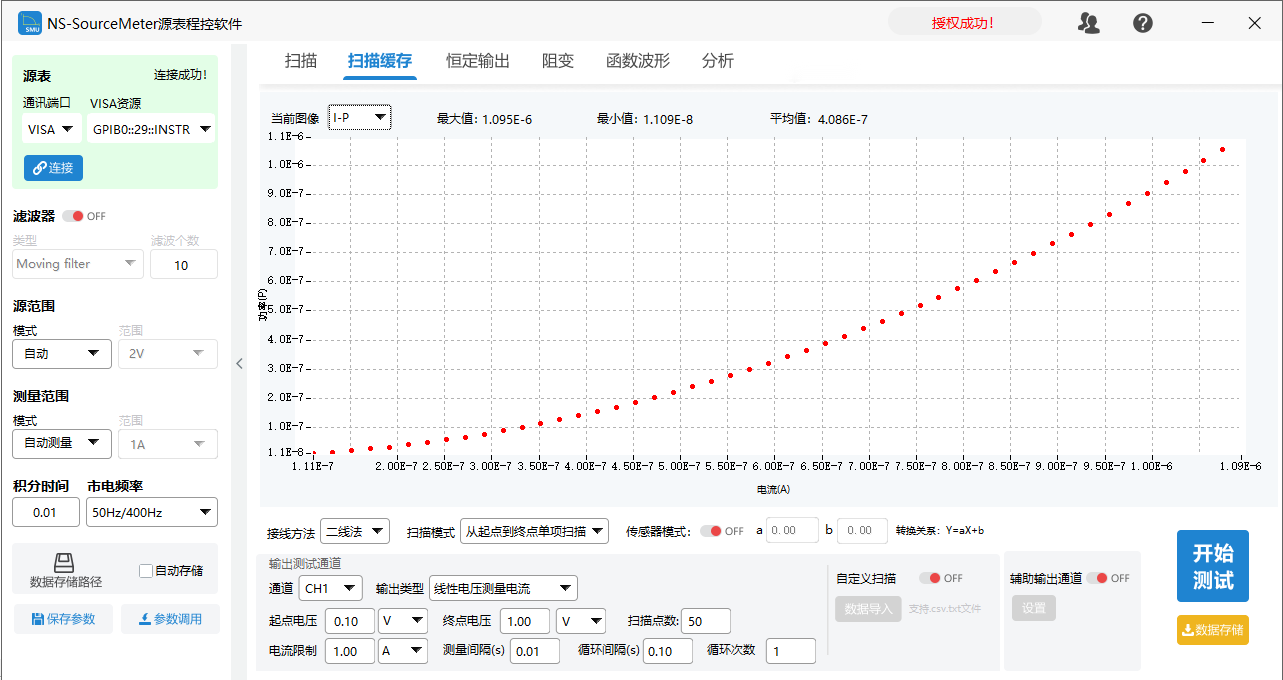Click 保存参数 save parameters button

(x=63, y=619)
